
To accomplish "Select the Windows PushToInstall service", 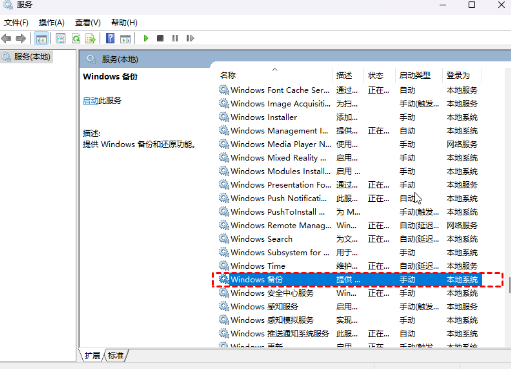I will (x=350, y=212).
